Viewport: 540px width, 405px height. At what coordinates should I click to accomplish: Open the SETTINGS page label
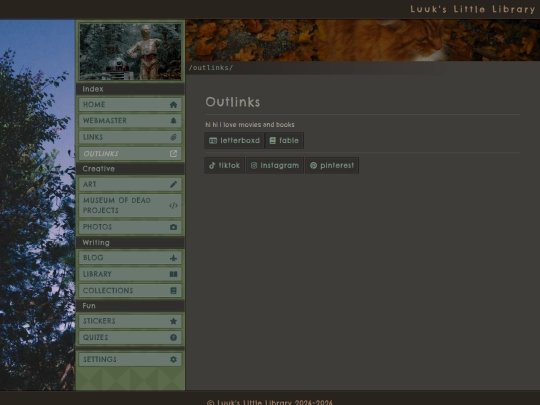coord(100,360)
